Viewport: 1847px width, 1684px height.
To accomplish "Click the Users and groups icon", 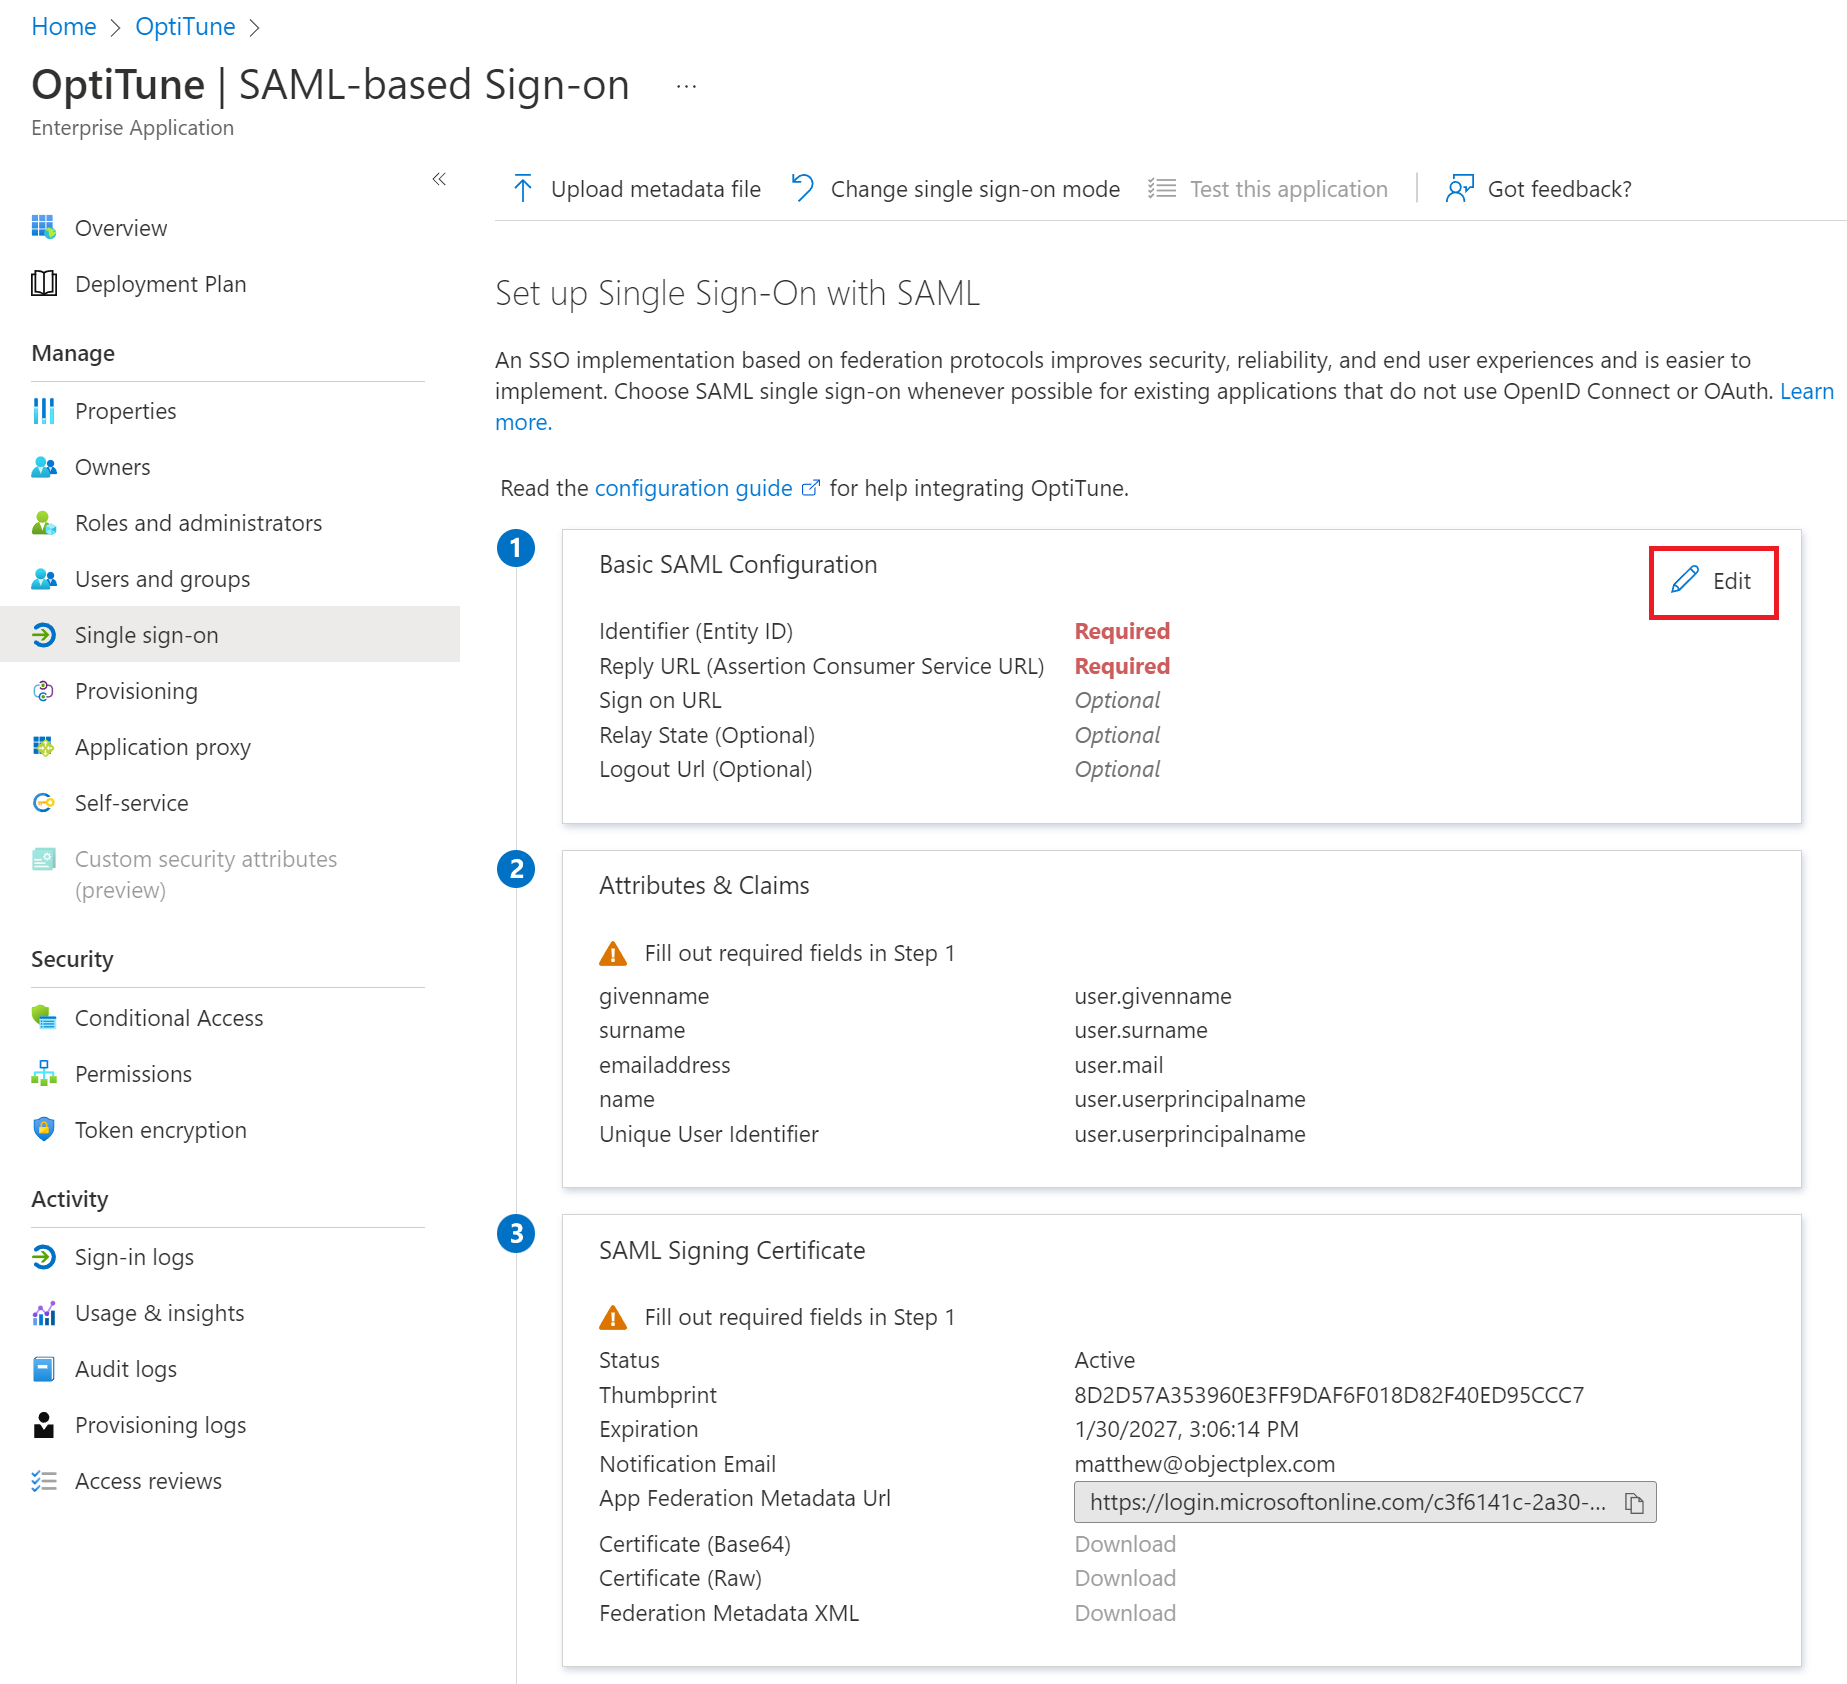I will (x=44, y=578).
